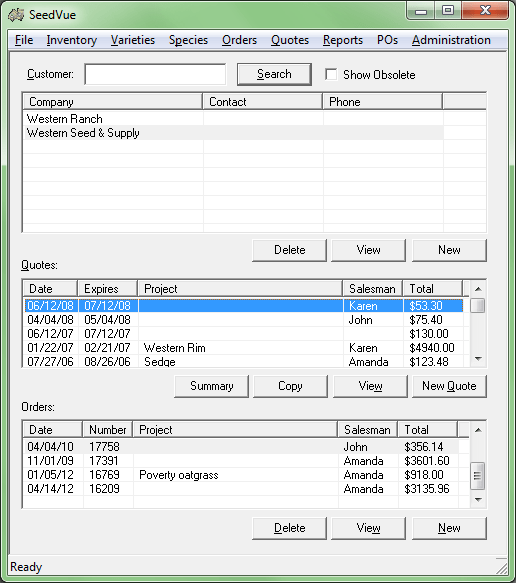Click the $4940.00 quote total
The width and height of the screenshot is (516, 583).
pos(432,348)
